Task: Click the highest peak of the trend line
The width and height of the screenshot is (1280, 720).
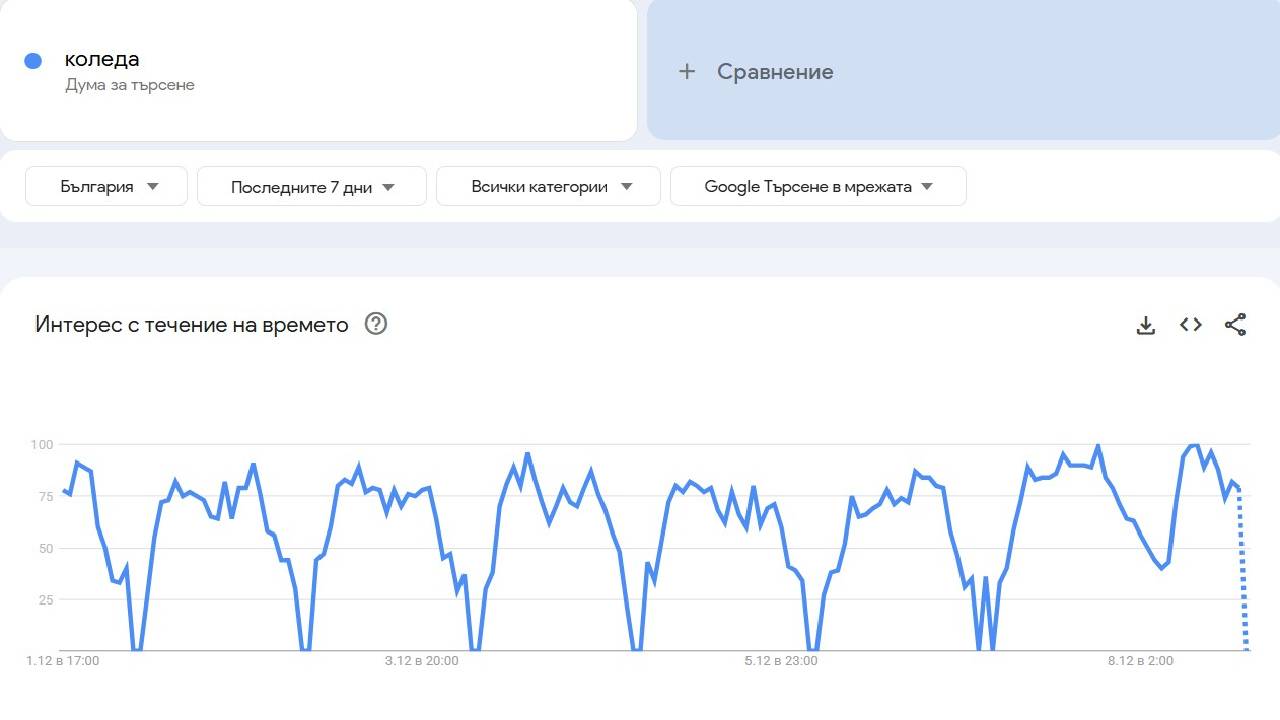Action: tap(1097, 443)
